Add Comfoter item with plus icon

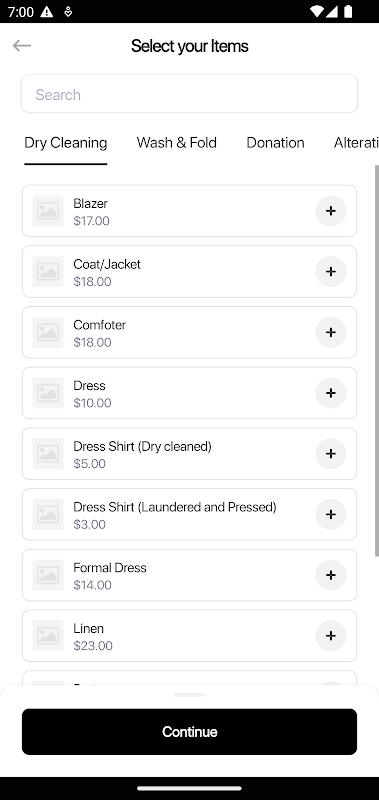[x=331, y=332]
